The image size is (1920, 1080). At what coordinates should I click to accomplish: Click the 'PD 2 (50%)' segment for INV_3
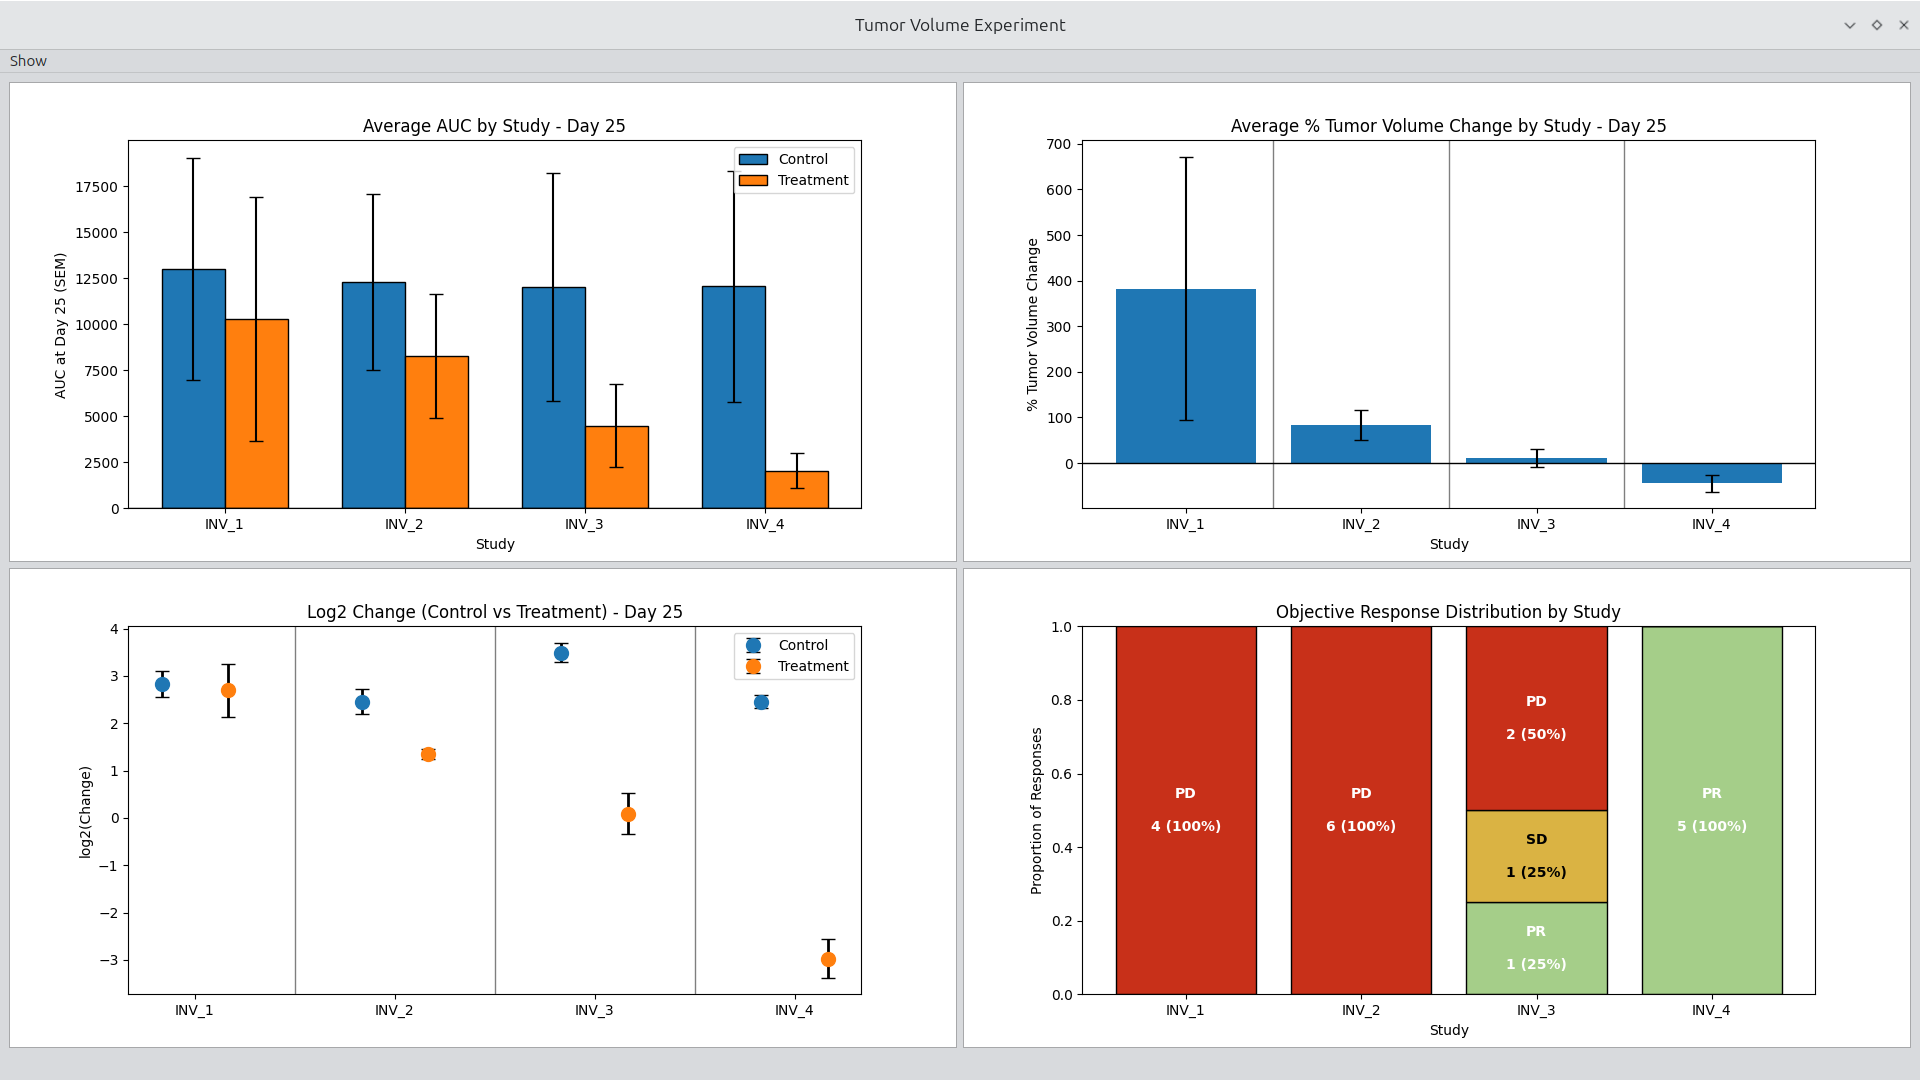1537,718
